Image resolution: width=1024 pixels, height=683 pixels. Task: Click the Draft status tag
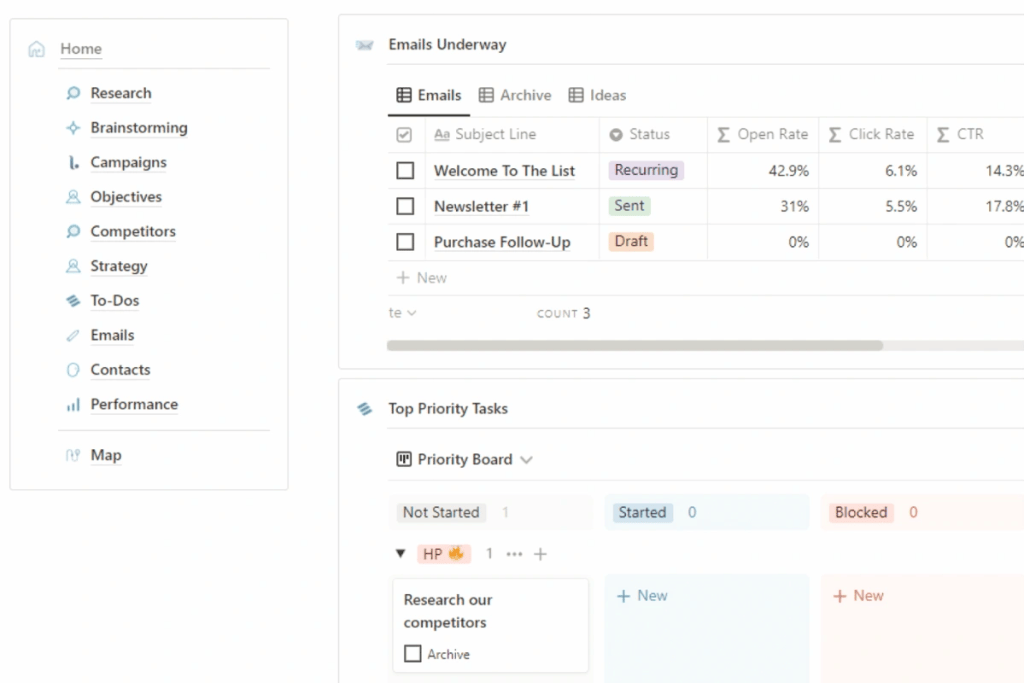click(631, 242)
